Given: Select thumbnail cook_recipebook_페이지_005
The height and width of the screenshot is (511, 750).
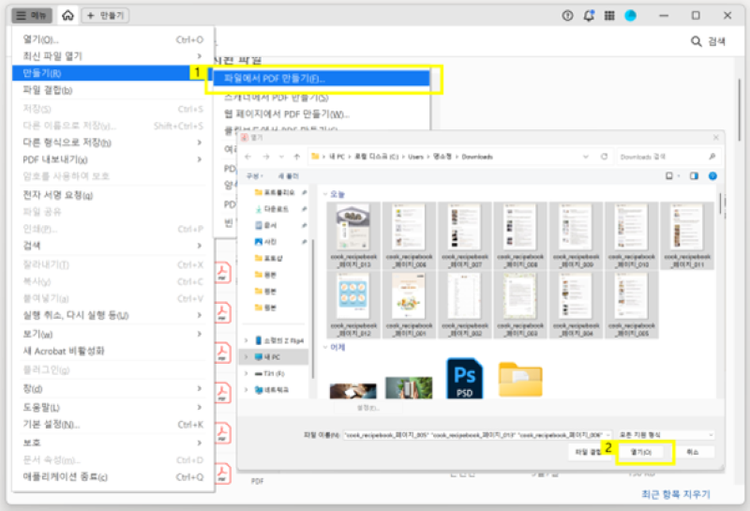Looking at the screenshot, I should pos(631,304).
